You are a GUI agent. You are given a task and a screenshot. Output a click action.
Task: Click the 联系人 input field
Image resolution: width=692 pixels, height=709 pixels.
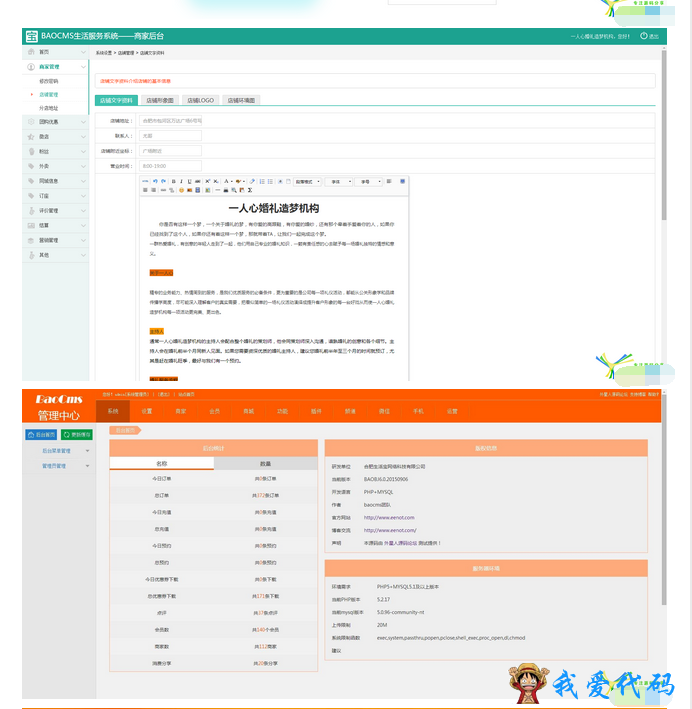click(x=171, y=136)
